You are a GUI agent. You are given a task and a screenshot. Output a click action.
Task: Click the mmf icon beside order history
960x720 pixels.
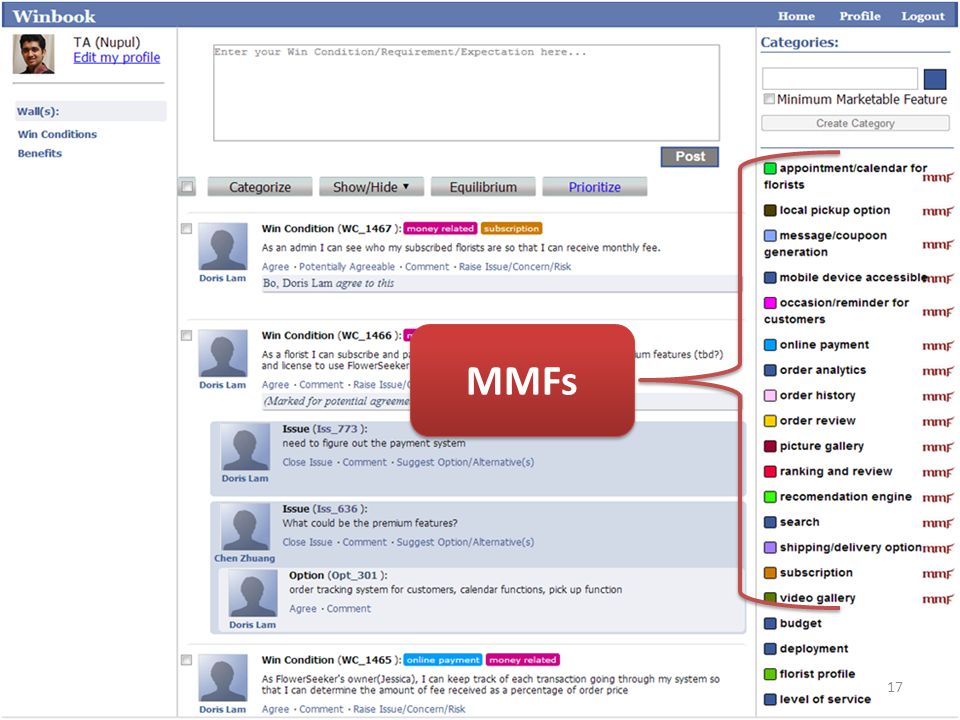(938, 396)
